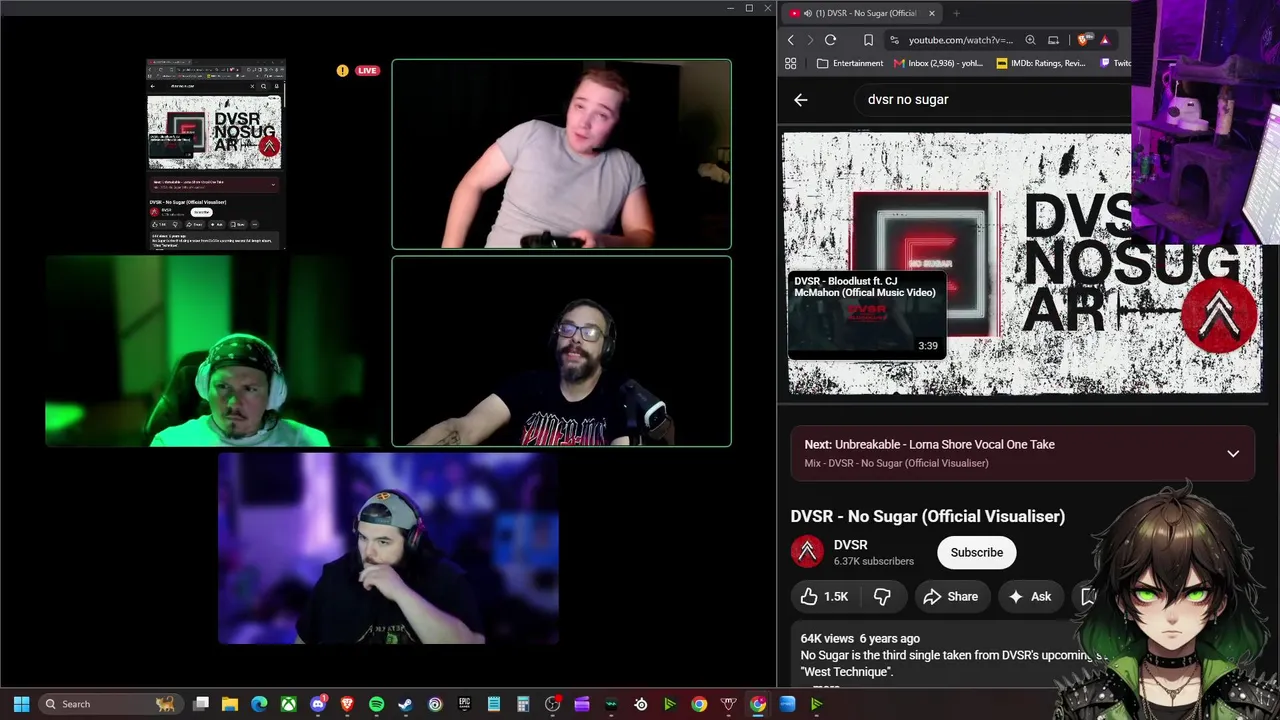Launch Microsoft Edge from the taskbar
Screen dimensions: 1280x720
259,704
